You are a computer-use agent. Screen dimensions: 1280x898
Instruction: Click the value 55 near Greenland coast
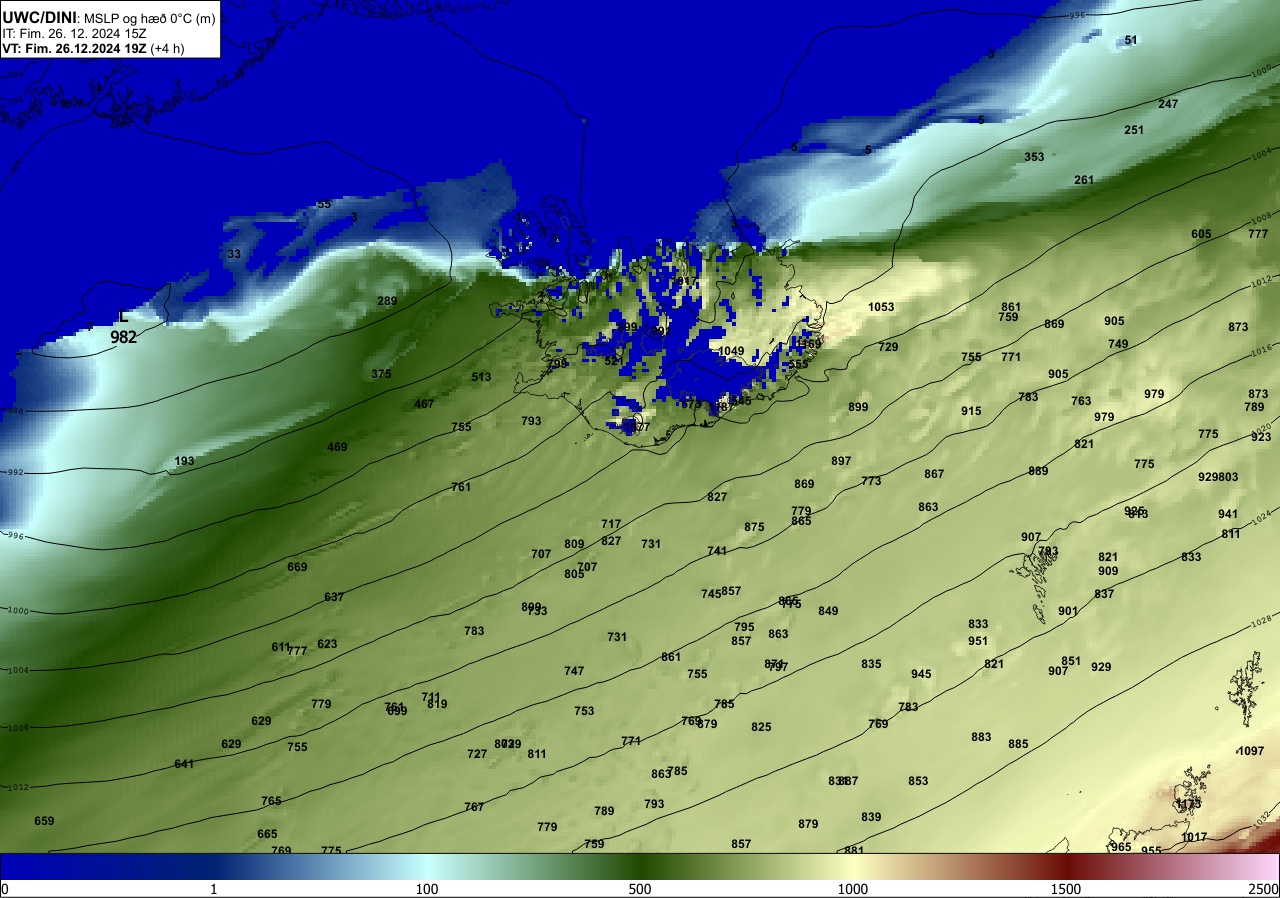click(x=324, y=204)
